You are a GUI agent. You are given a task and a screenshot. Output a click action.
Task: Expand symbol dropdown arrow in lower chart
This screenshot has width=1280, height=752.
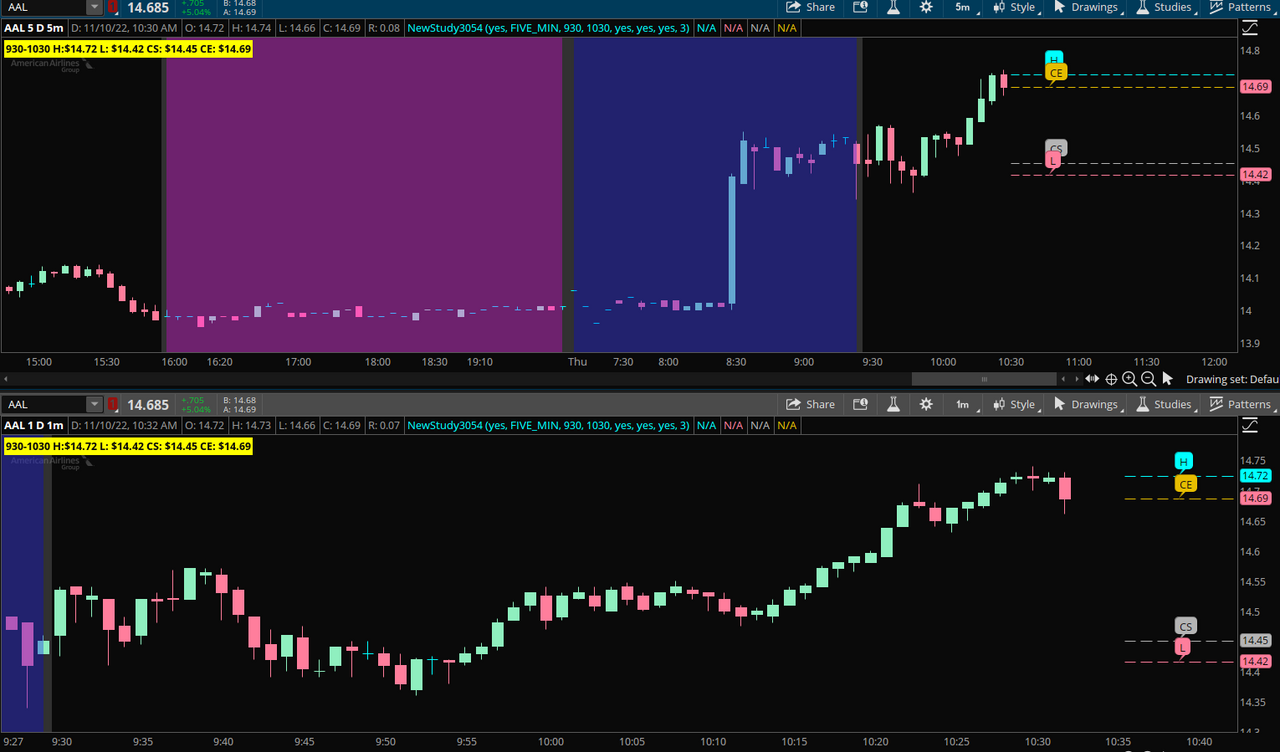[95, 404]
